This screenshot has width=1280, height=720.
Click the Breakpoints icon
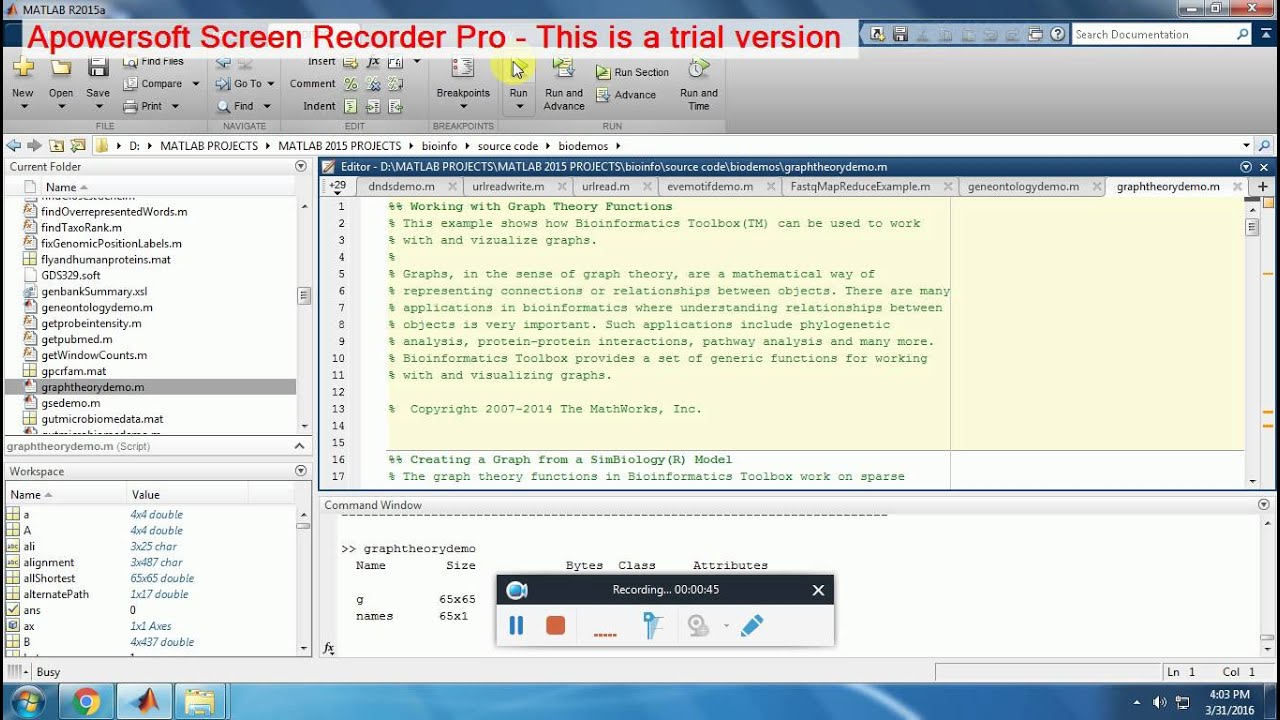coord(463,68)
